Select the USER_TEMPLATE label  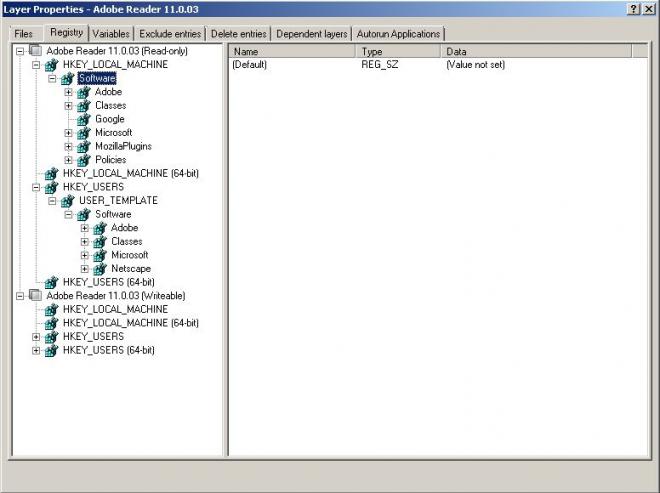118,201
